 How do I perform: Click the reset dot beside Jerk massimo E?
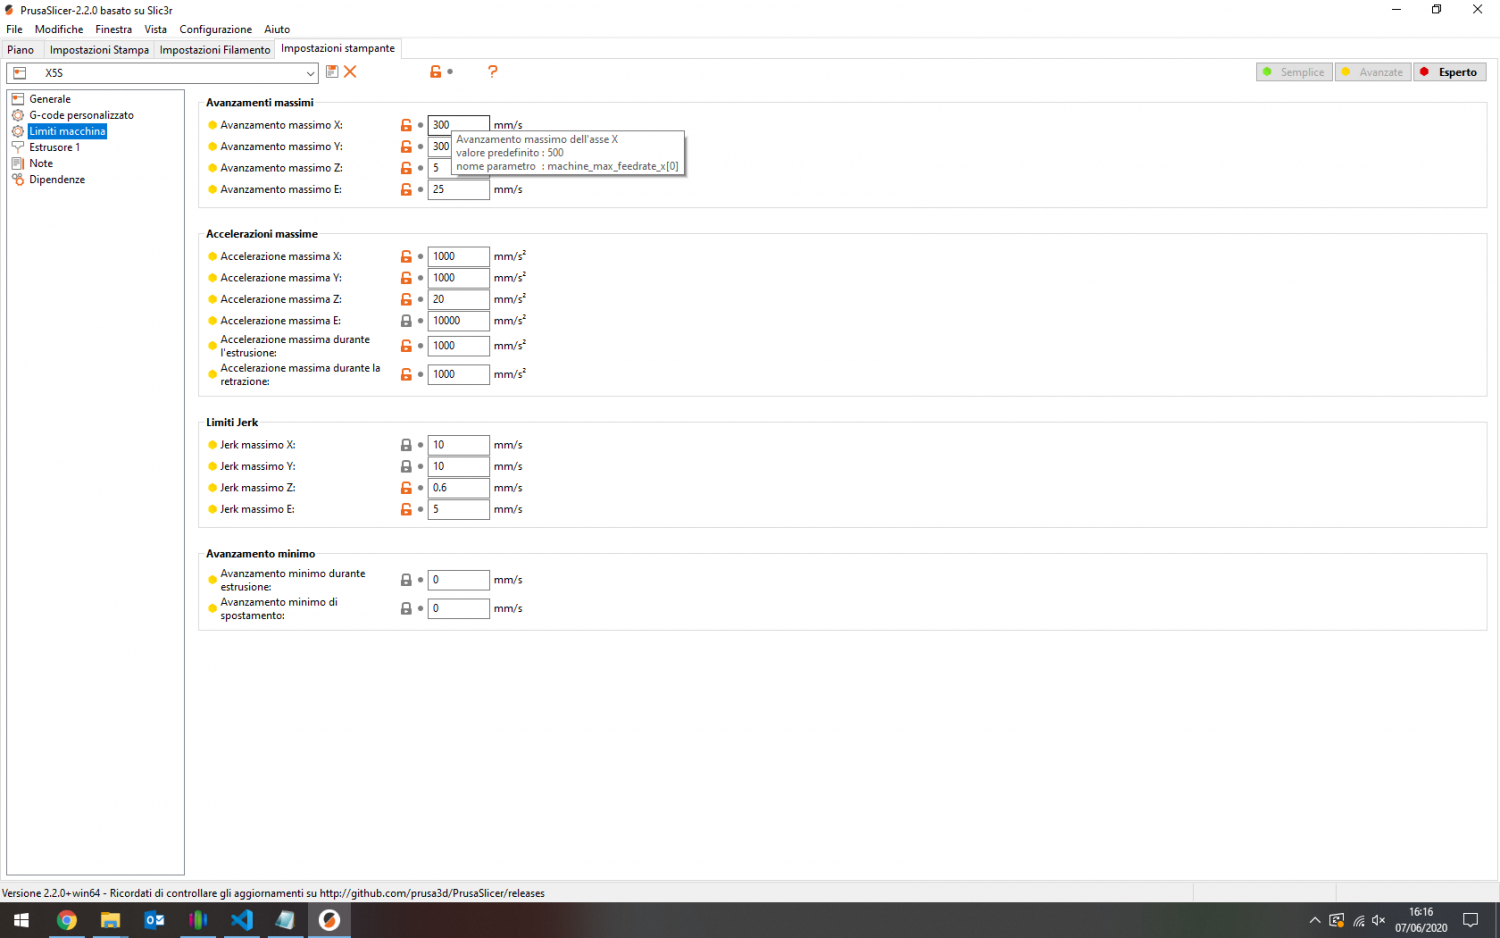tap(420, 510)
